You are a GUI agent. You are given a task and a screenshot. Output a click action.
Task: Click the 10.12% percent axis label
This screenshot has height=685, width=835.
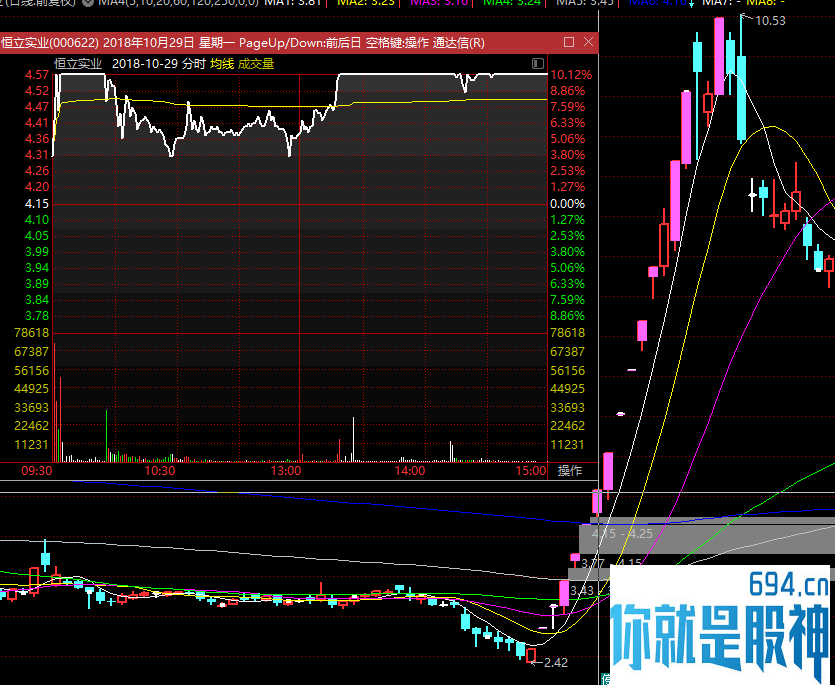coord(571,75)
